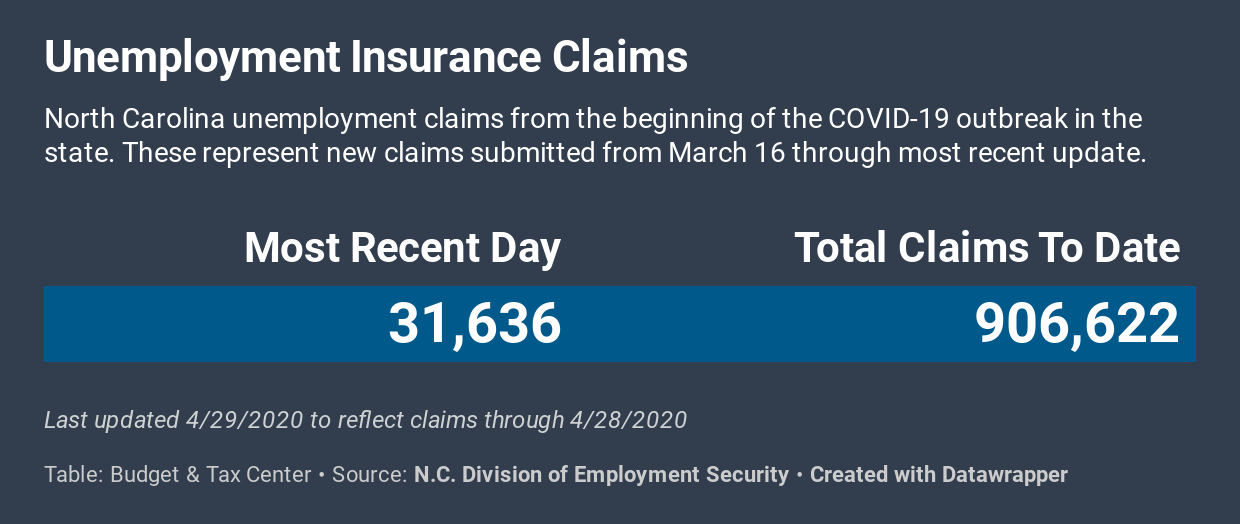Viewport: 1240px width, 524px height.
Task: Click the Source label in the footer
Action: 369,474
